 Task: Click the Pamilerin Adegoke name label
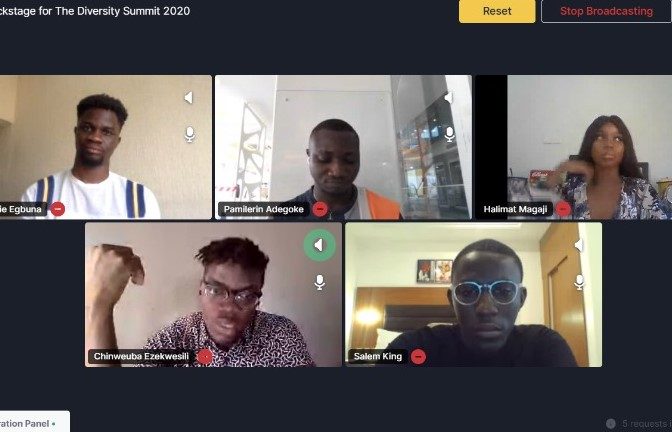(264, 209)
